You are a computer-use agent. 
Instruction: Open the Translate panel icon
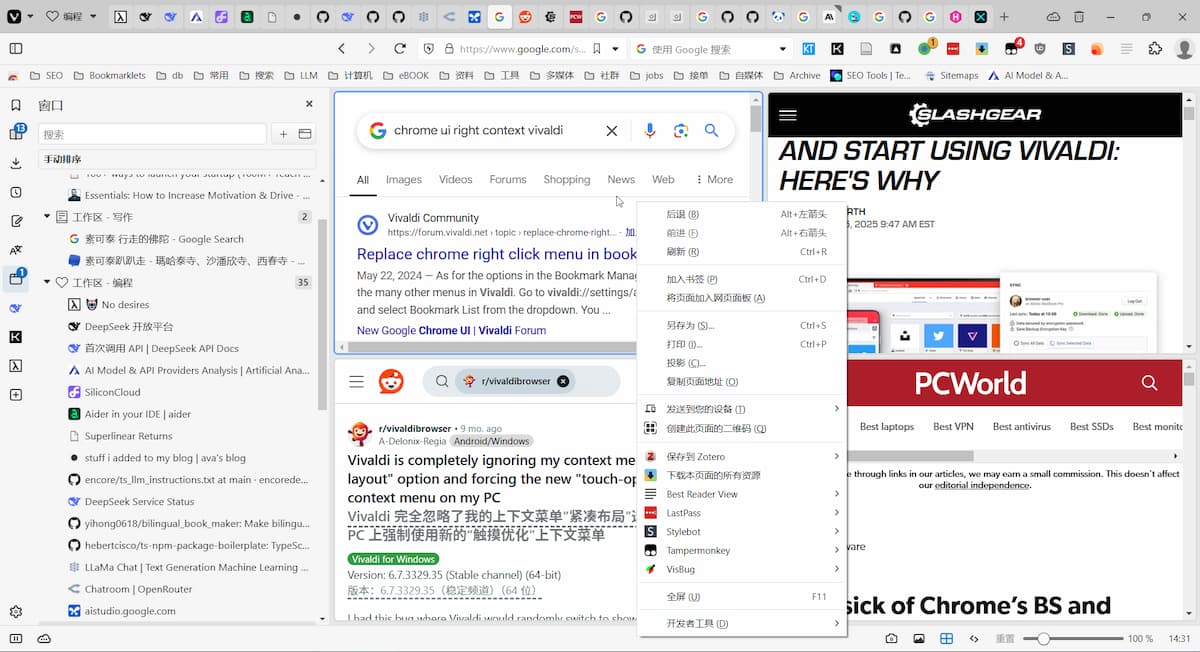(x=16, y=250)
